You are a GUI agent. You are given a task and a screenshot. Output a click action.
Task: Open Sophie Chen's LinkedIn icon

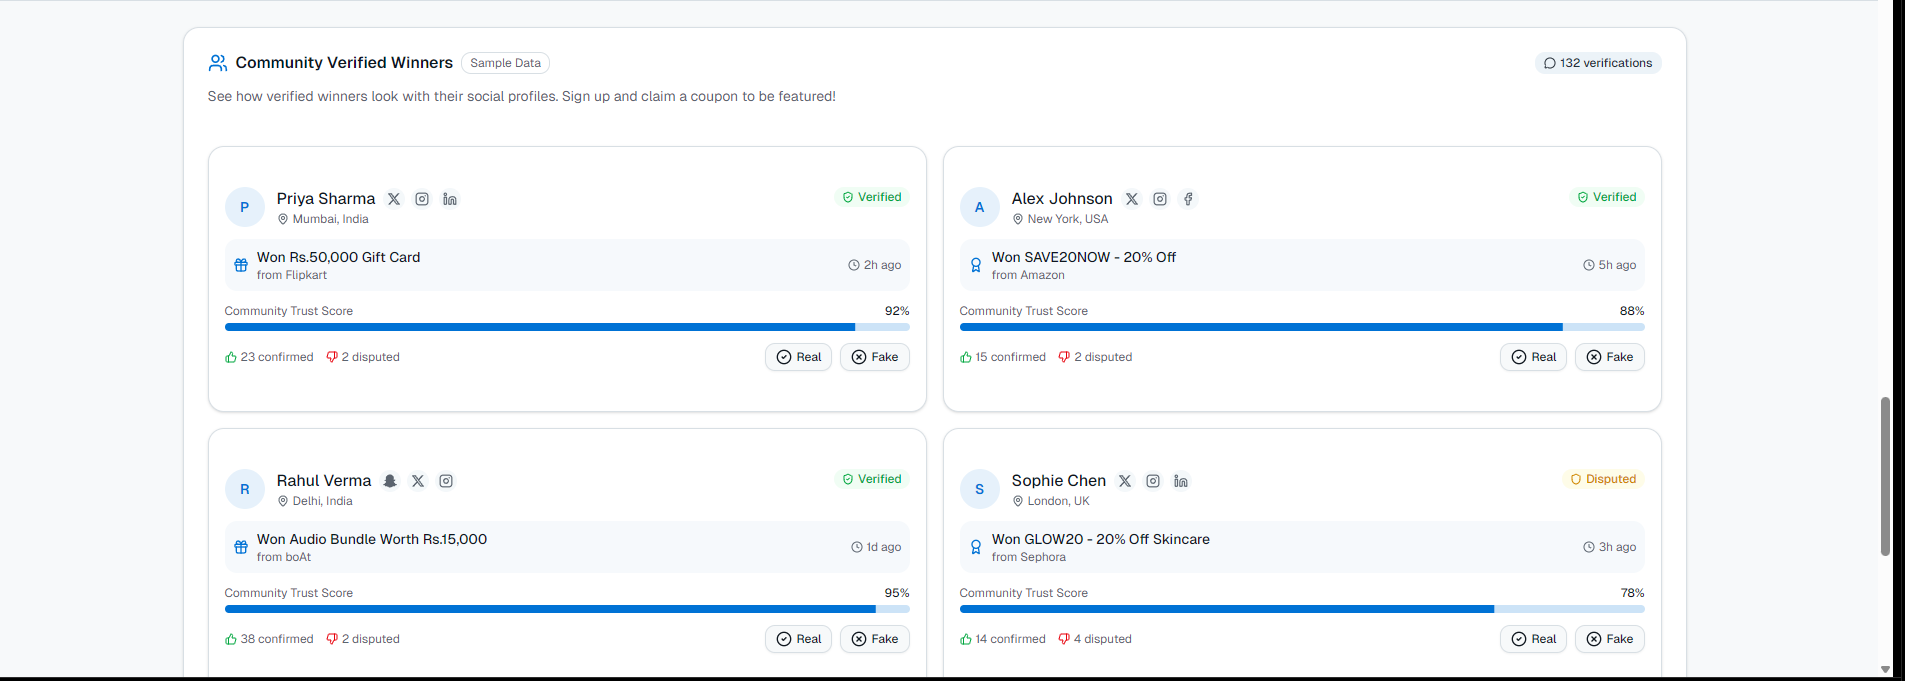(x=1181, y=481)
